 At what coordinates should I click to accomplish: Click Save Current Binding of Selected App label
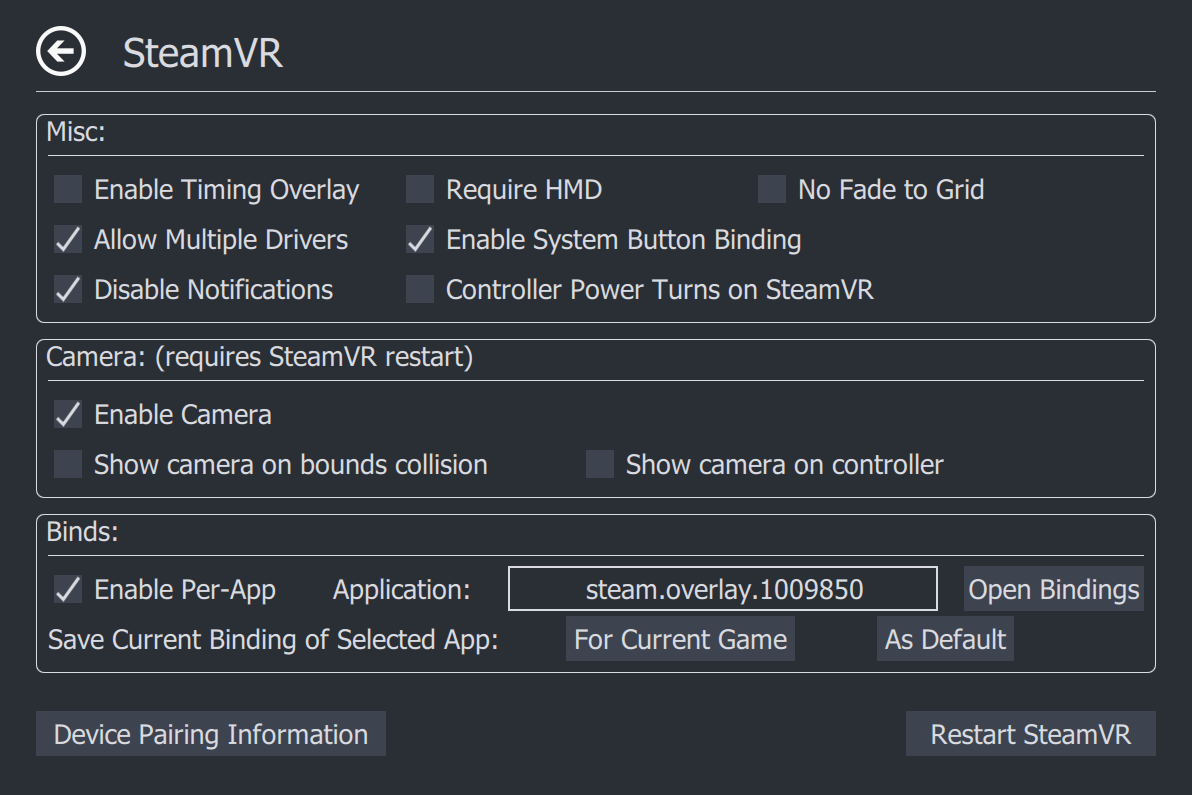[273, 640]
